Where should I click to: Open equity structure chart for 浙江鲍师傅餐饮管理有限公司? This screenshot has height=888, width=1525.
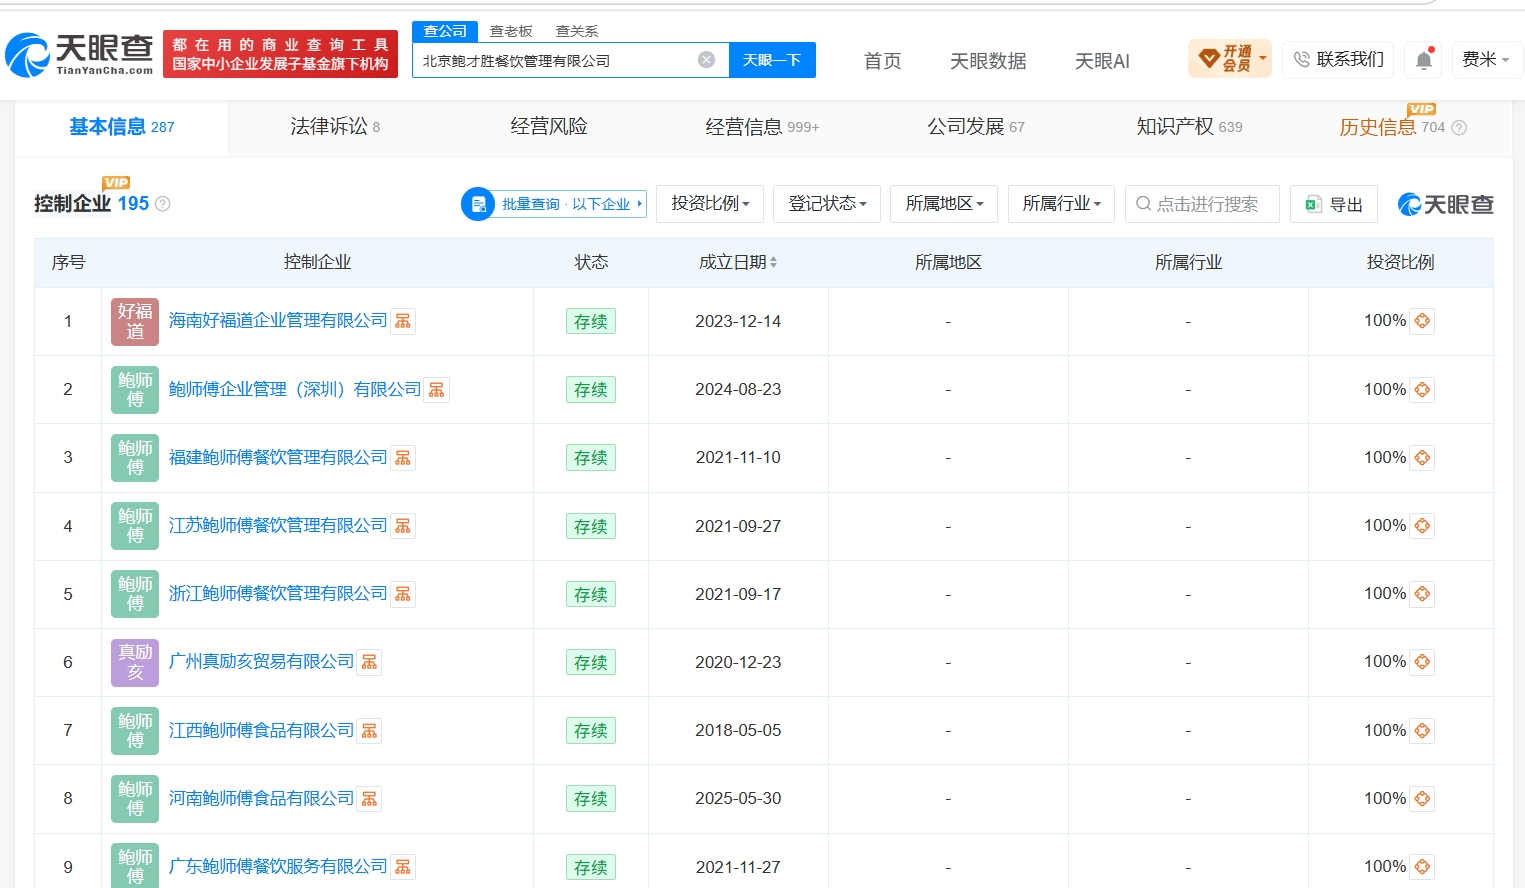pos(403,594)
